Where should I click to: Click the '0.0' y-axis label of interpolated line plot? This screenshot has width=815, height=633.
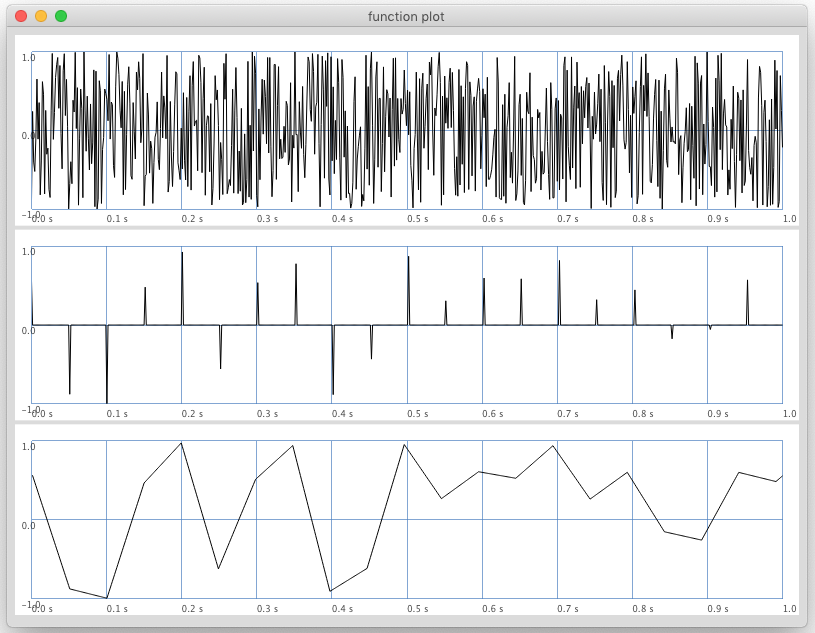click(28, 525)
